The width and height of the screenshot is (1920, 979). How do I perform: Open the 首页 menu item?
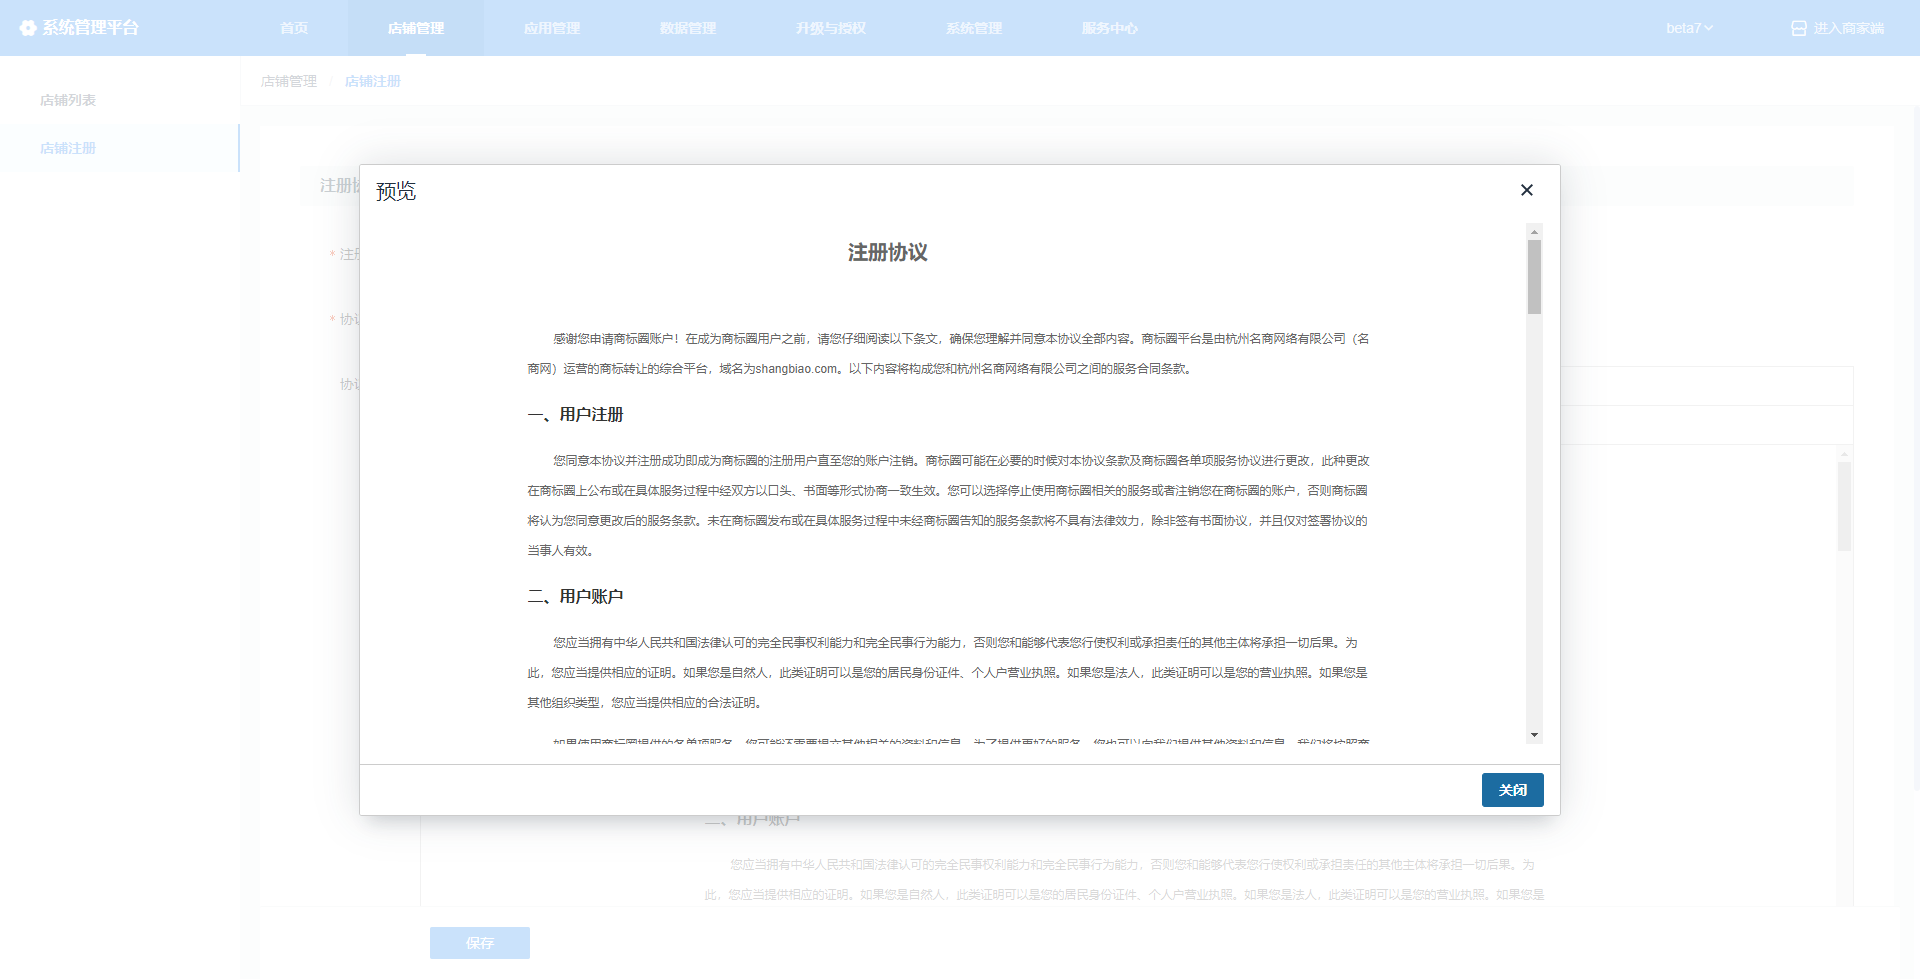click(x=294, y=28)
